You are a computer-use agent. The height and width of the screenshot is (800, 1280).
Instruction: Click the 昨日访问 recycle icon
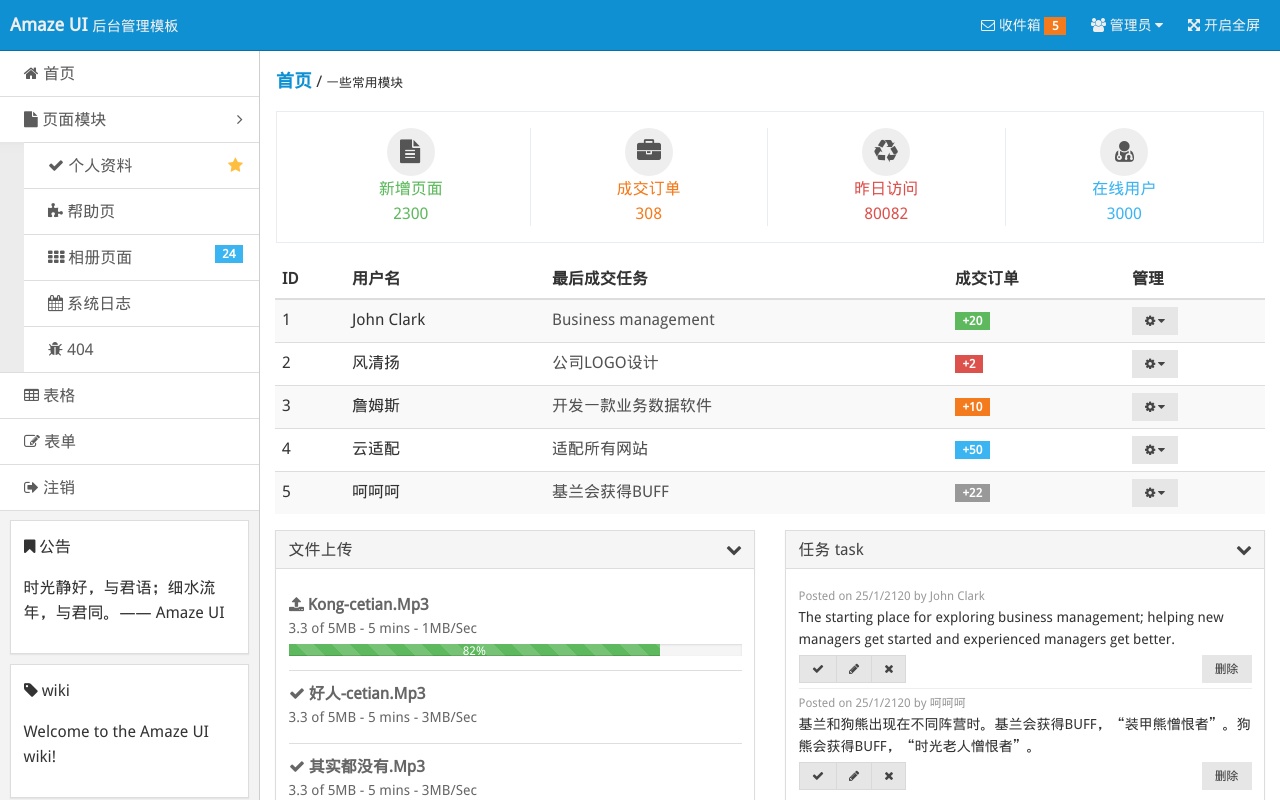click(x=886, y=152)
